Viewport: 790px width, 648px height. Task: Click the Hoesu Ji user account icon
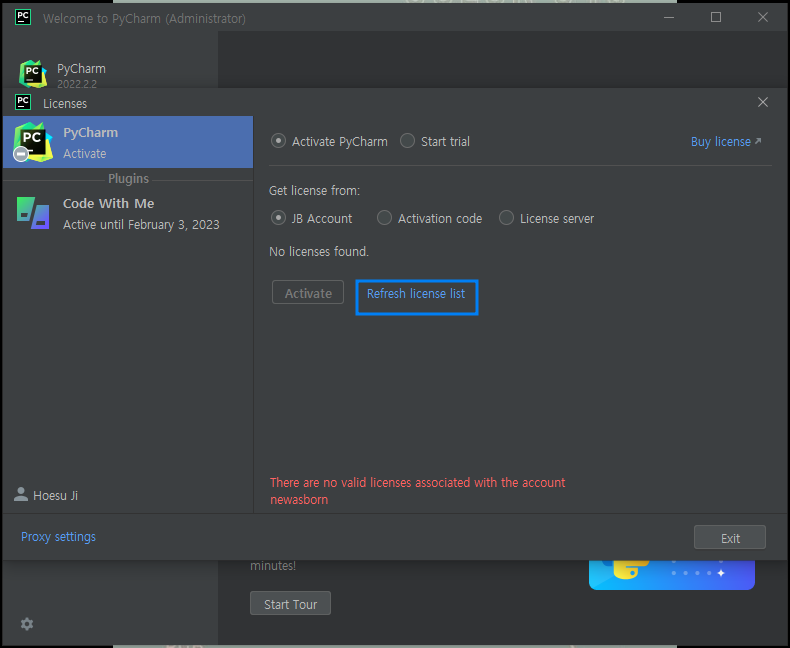[x=21, y=494]
